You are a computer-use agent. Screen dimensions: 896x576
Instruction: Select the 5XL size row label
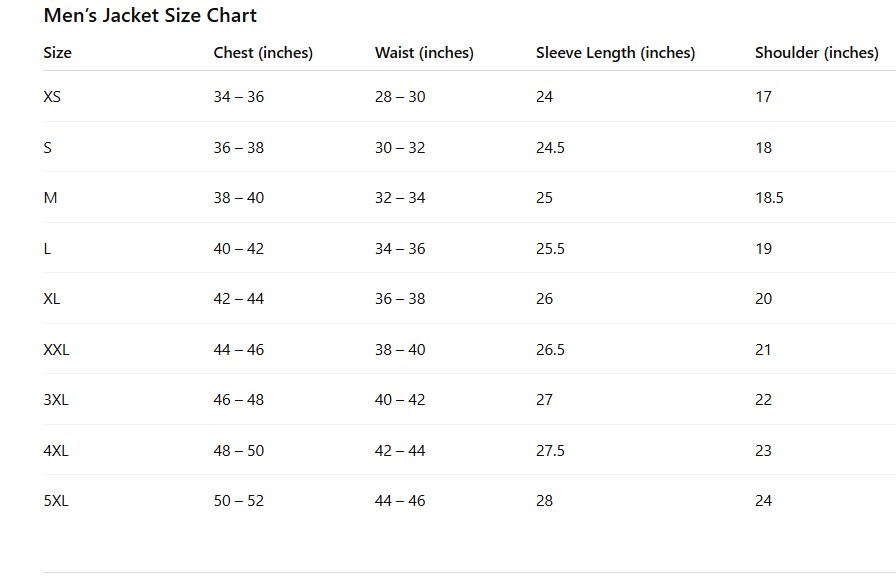(x=56, y=501)
